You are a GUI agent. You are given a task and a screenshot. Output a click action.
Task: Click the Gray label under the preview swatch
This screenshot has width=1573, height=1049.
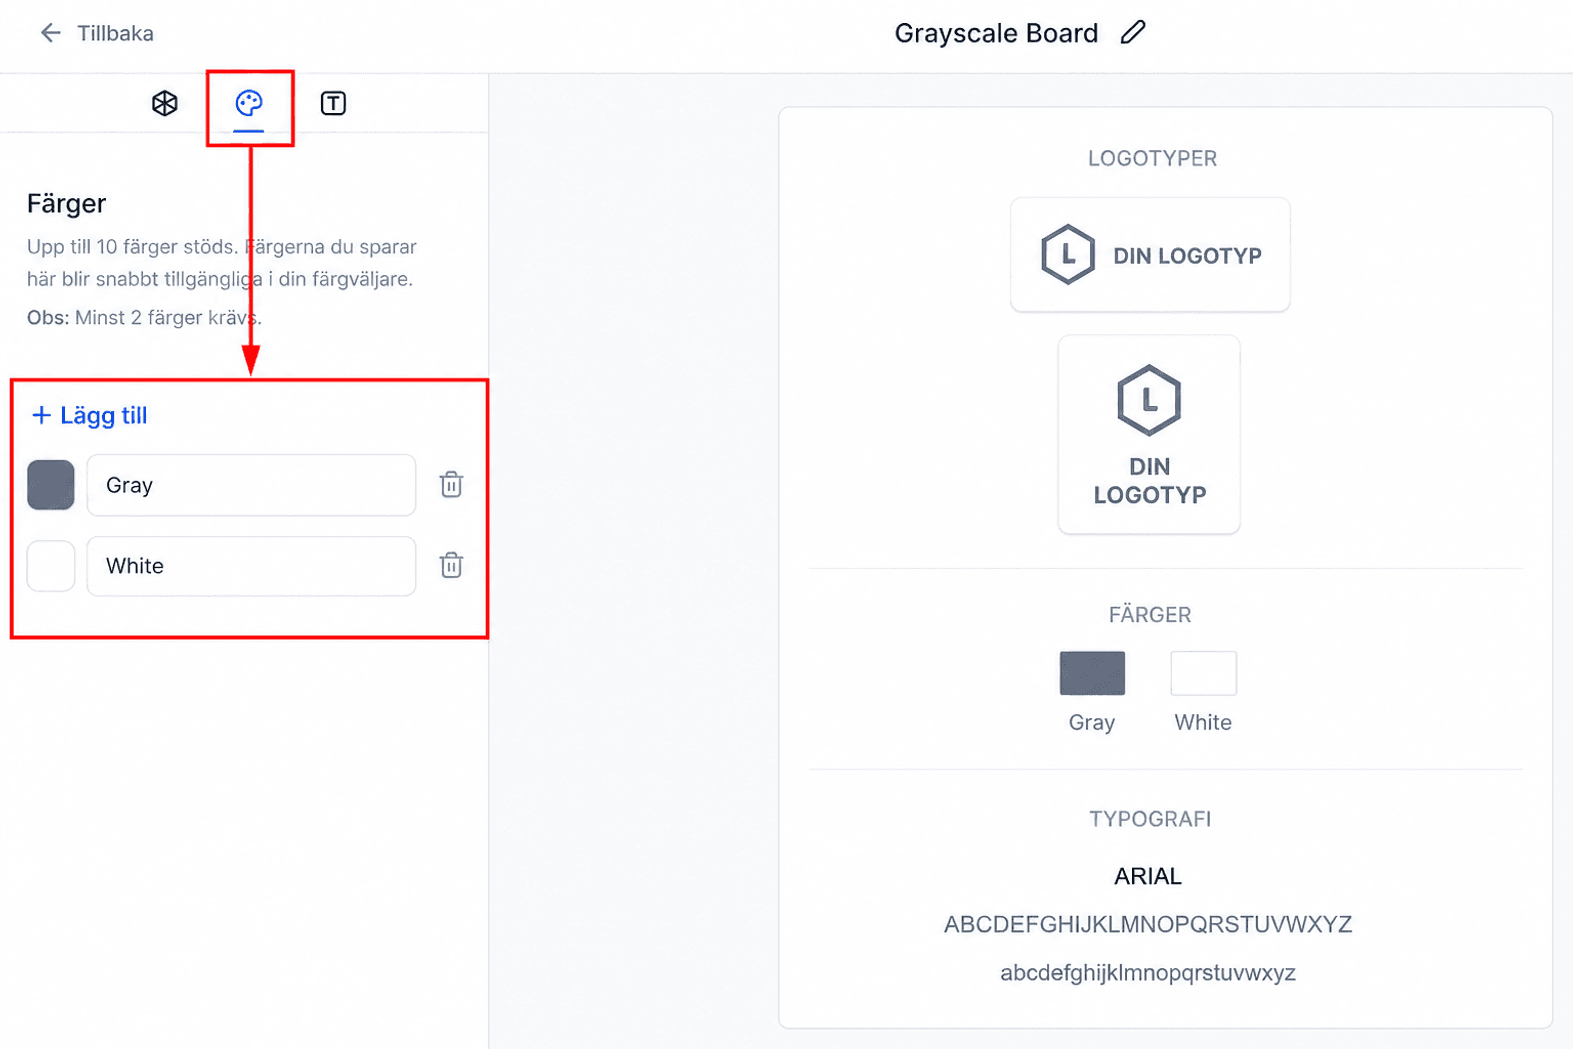pyautogui.click(x=1092, y=722)
